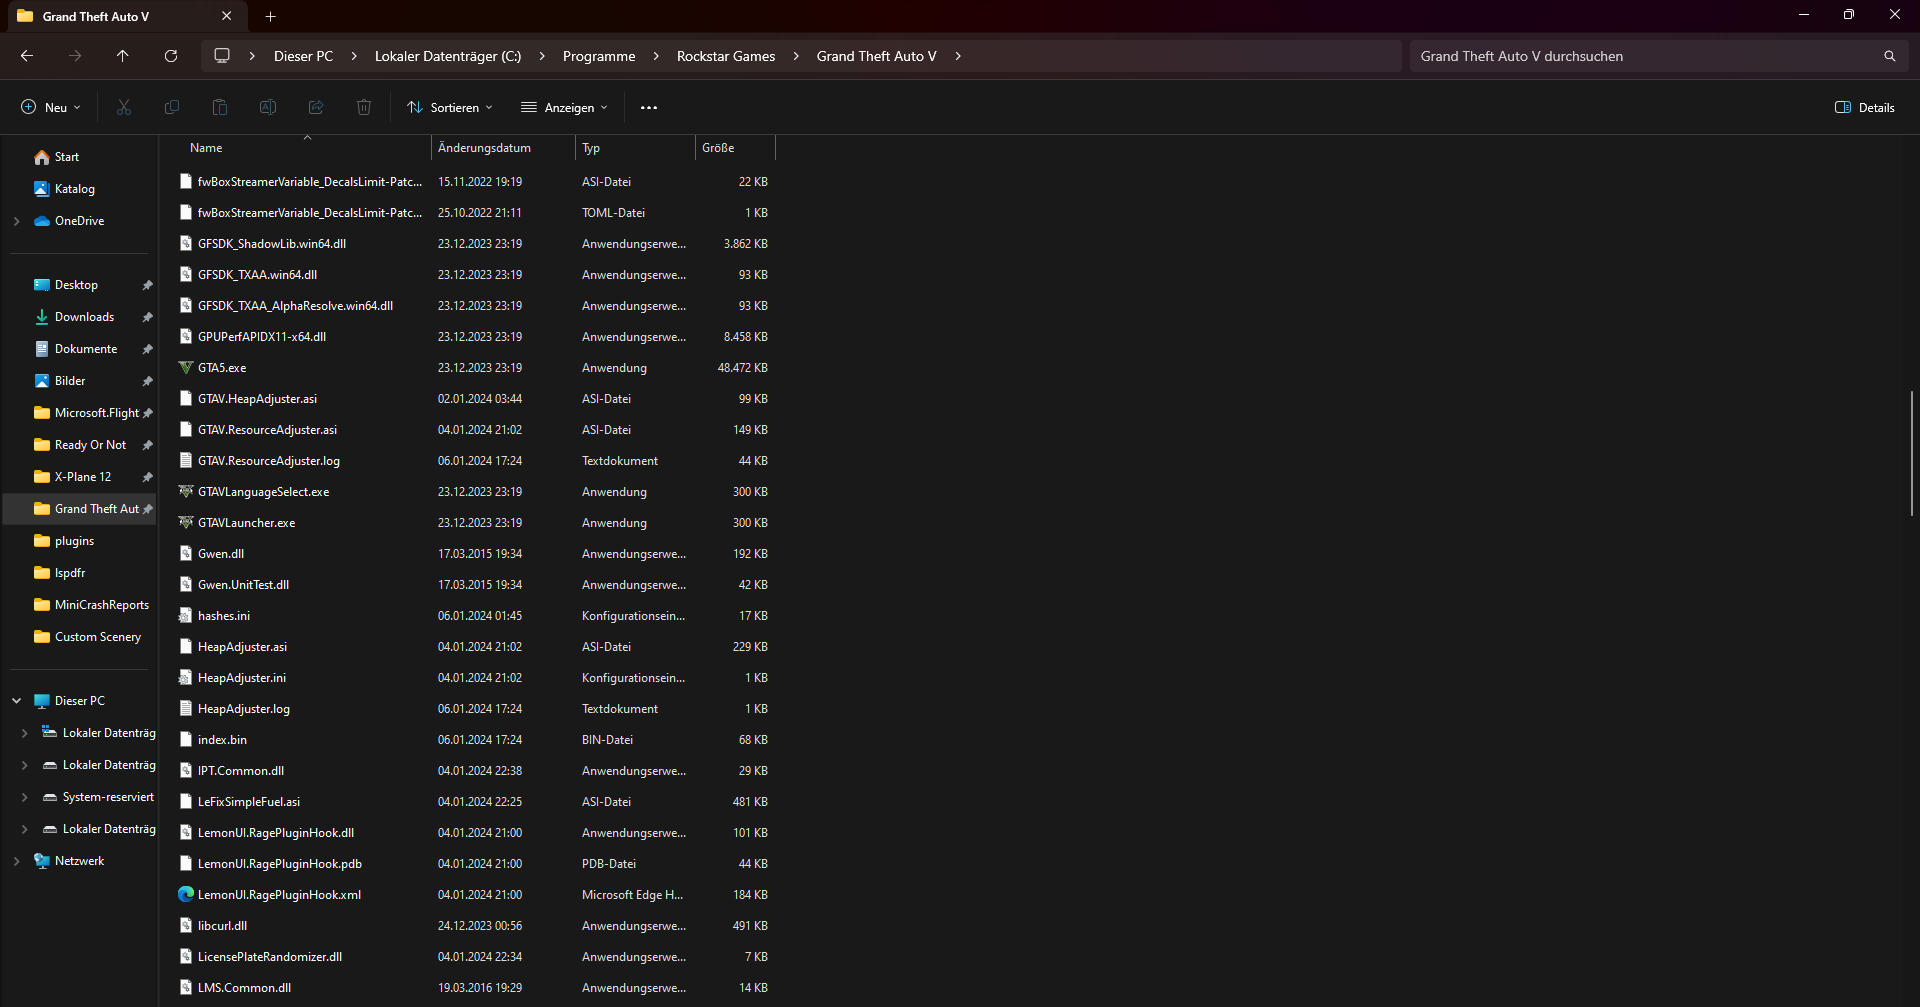Select the GTA5.exe file icon
Screen dimensions: 1920x1007
tap(186, 368)
